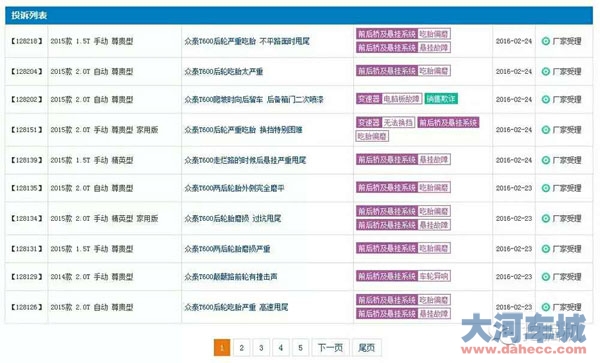Click 下一页 next page button
The image size is (600, 363).
[x=330, y=348]
